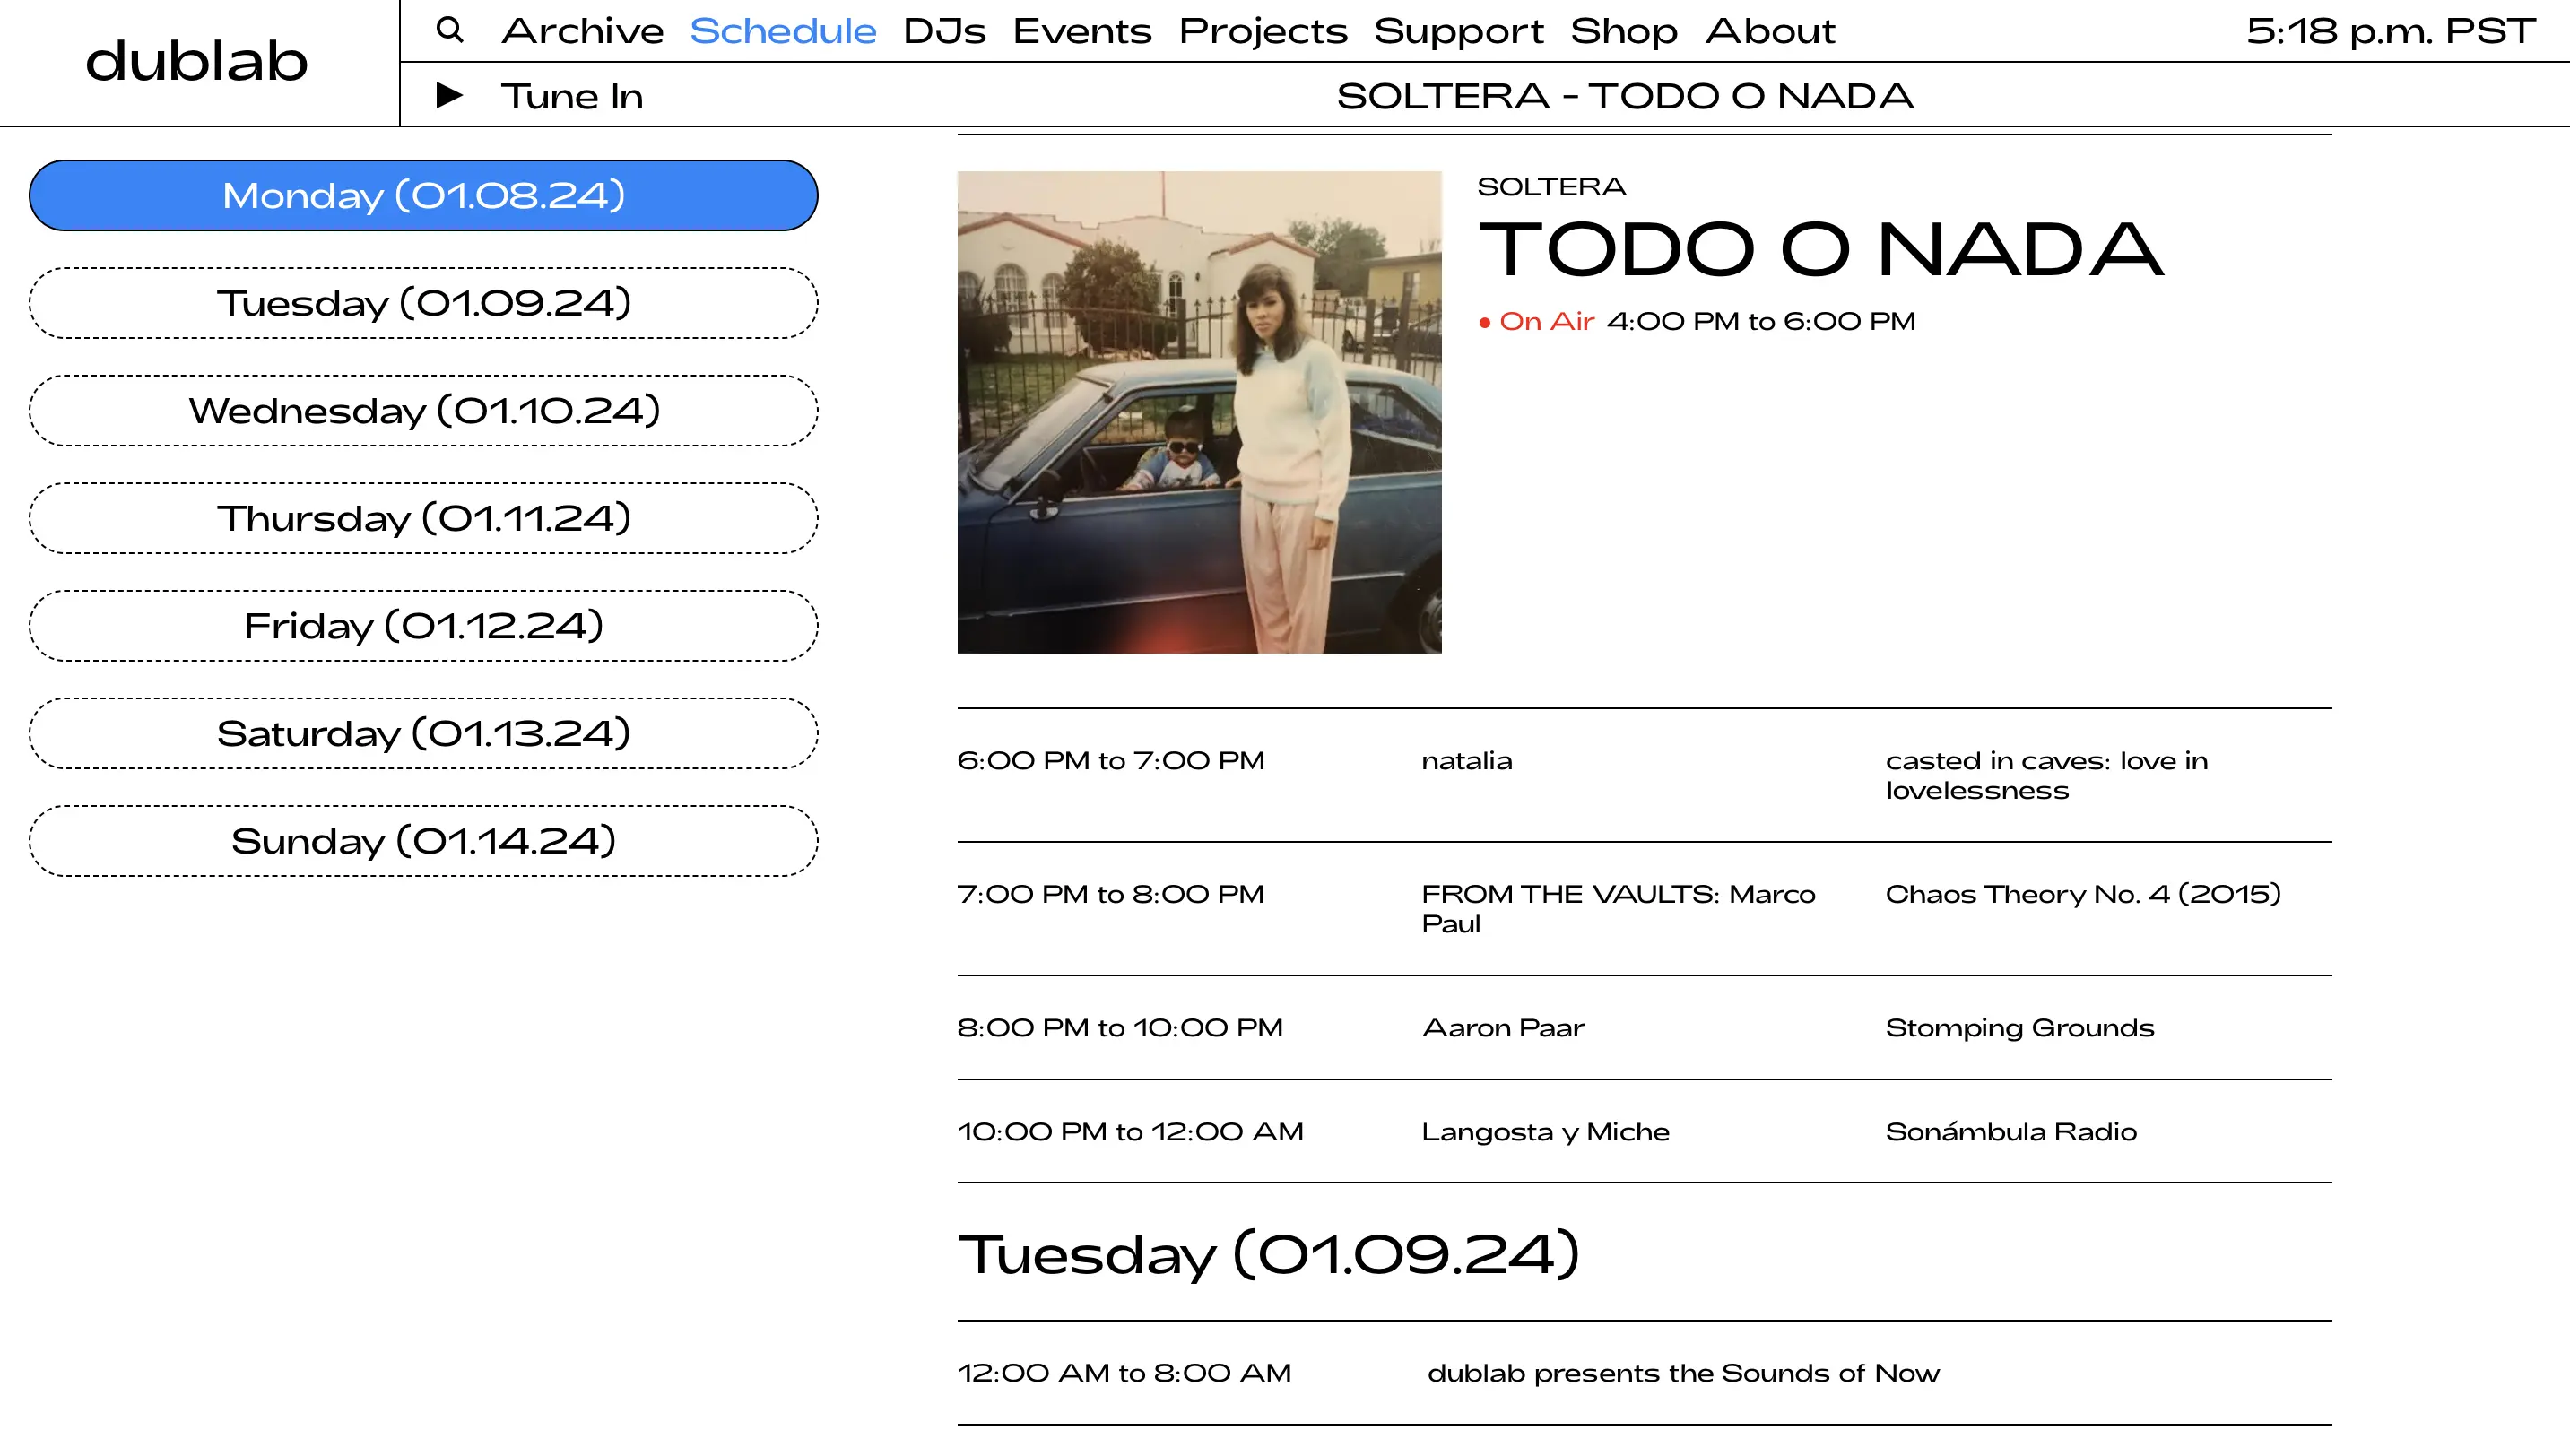Viewport: 2570px width, 1456px height.
Task: Select Saturday (01.13.24) day button
Action: [x=424, y=733]
